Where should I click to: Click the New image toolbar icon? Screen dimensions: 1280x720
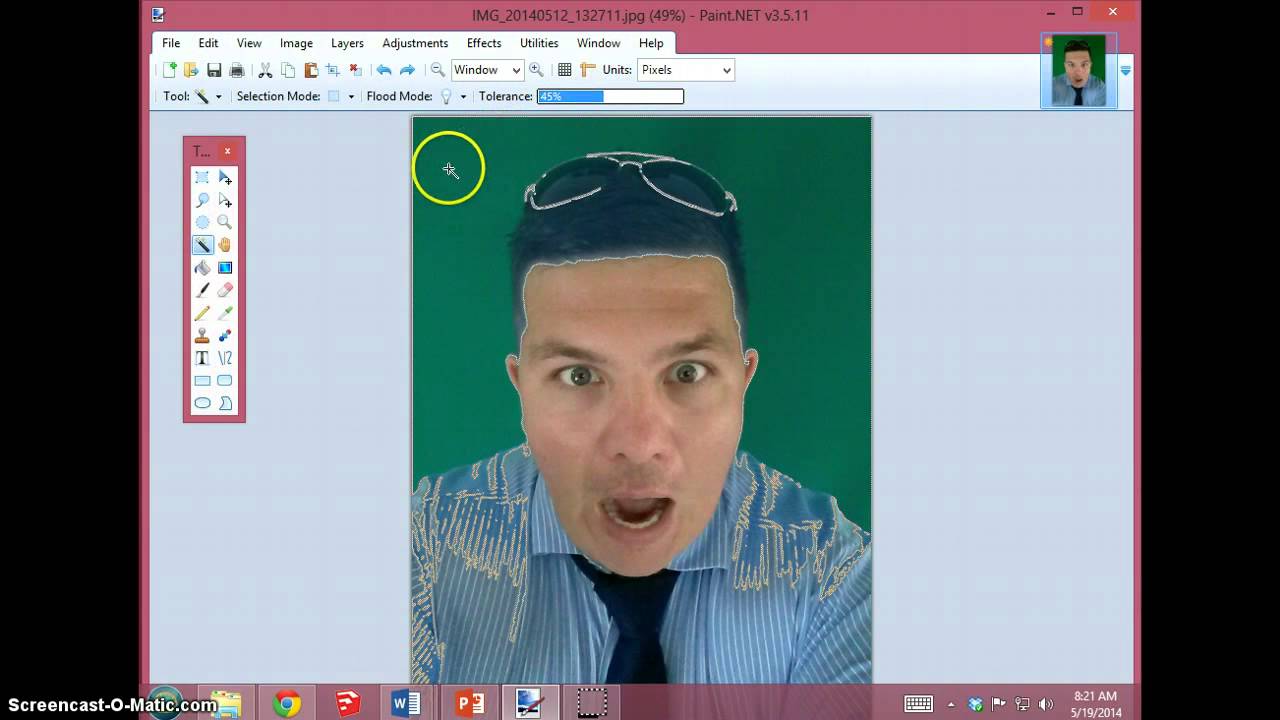pyautogui.click(x=170, y=70)
